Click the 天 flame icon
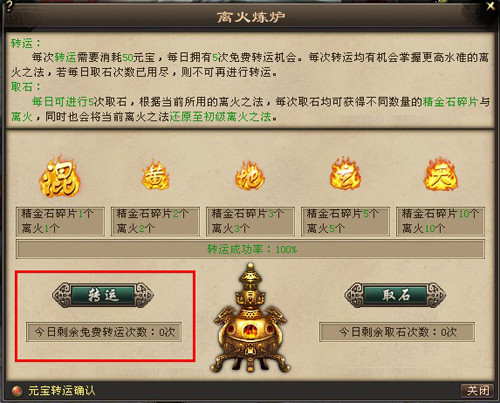The height and width of the screenshot is (403, 500). [441, 175]
